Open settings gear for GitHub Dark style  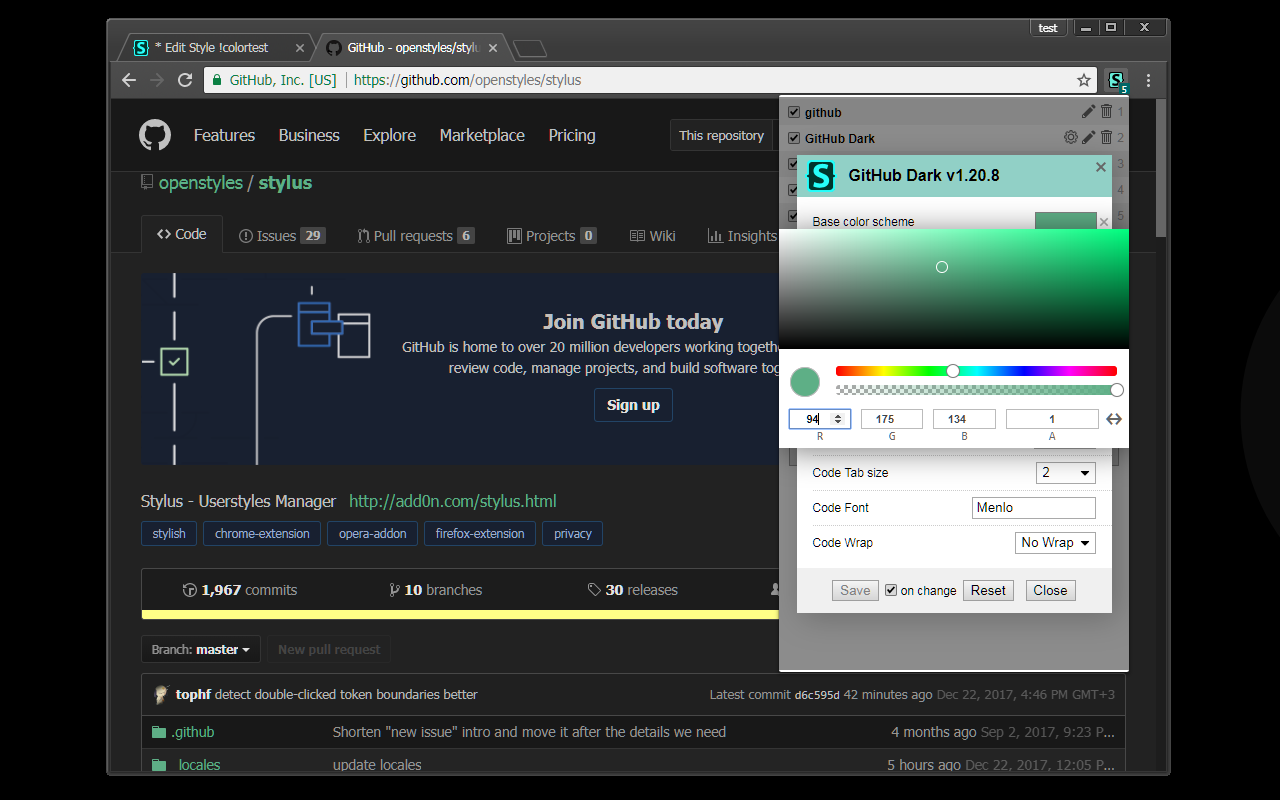(1070, 138)
